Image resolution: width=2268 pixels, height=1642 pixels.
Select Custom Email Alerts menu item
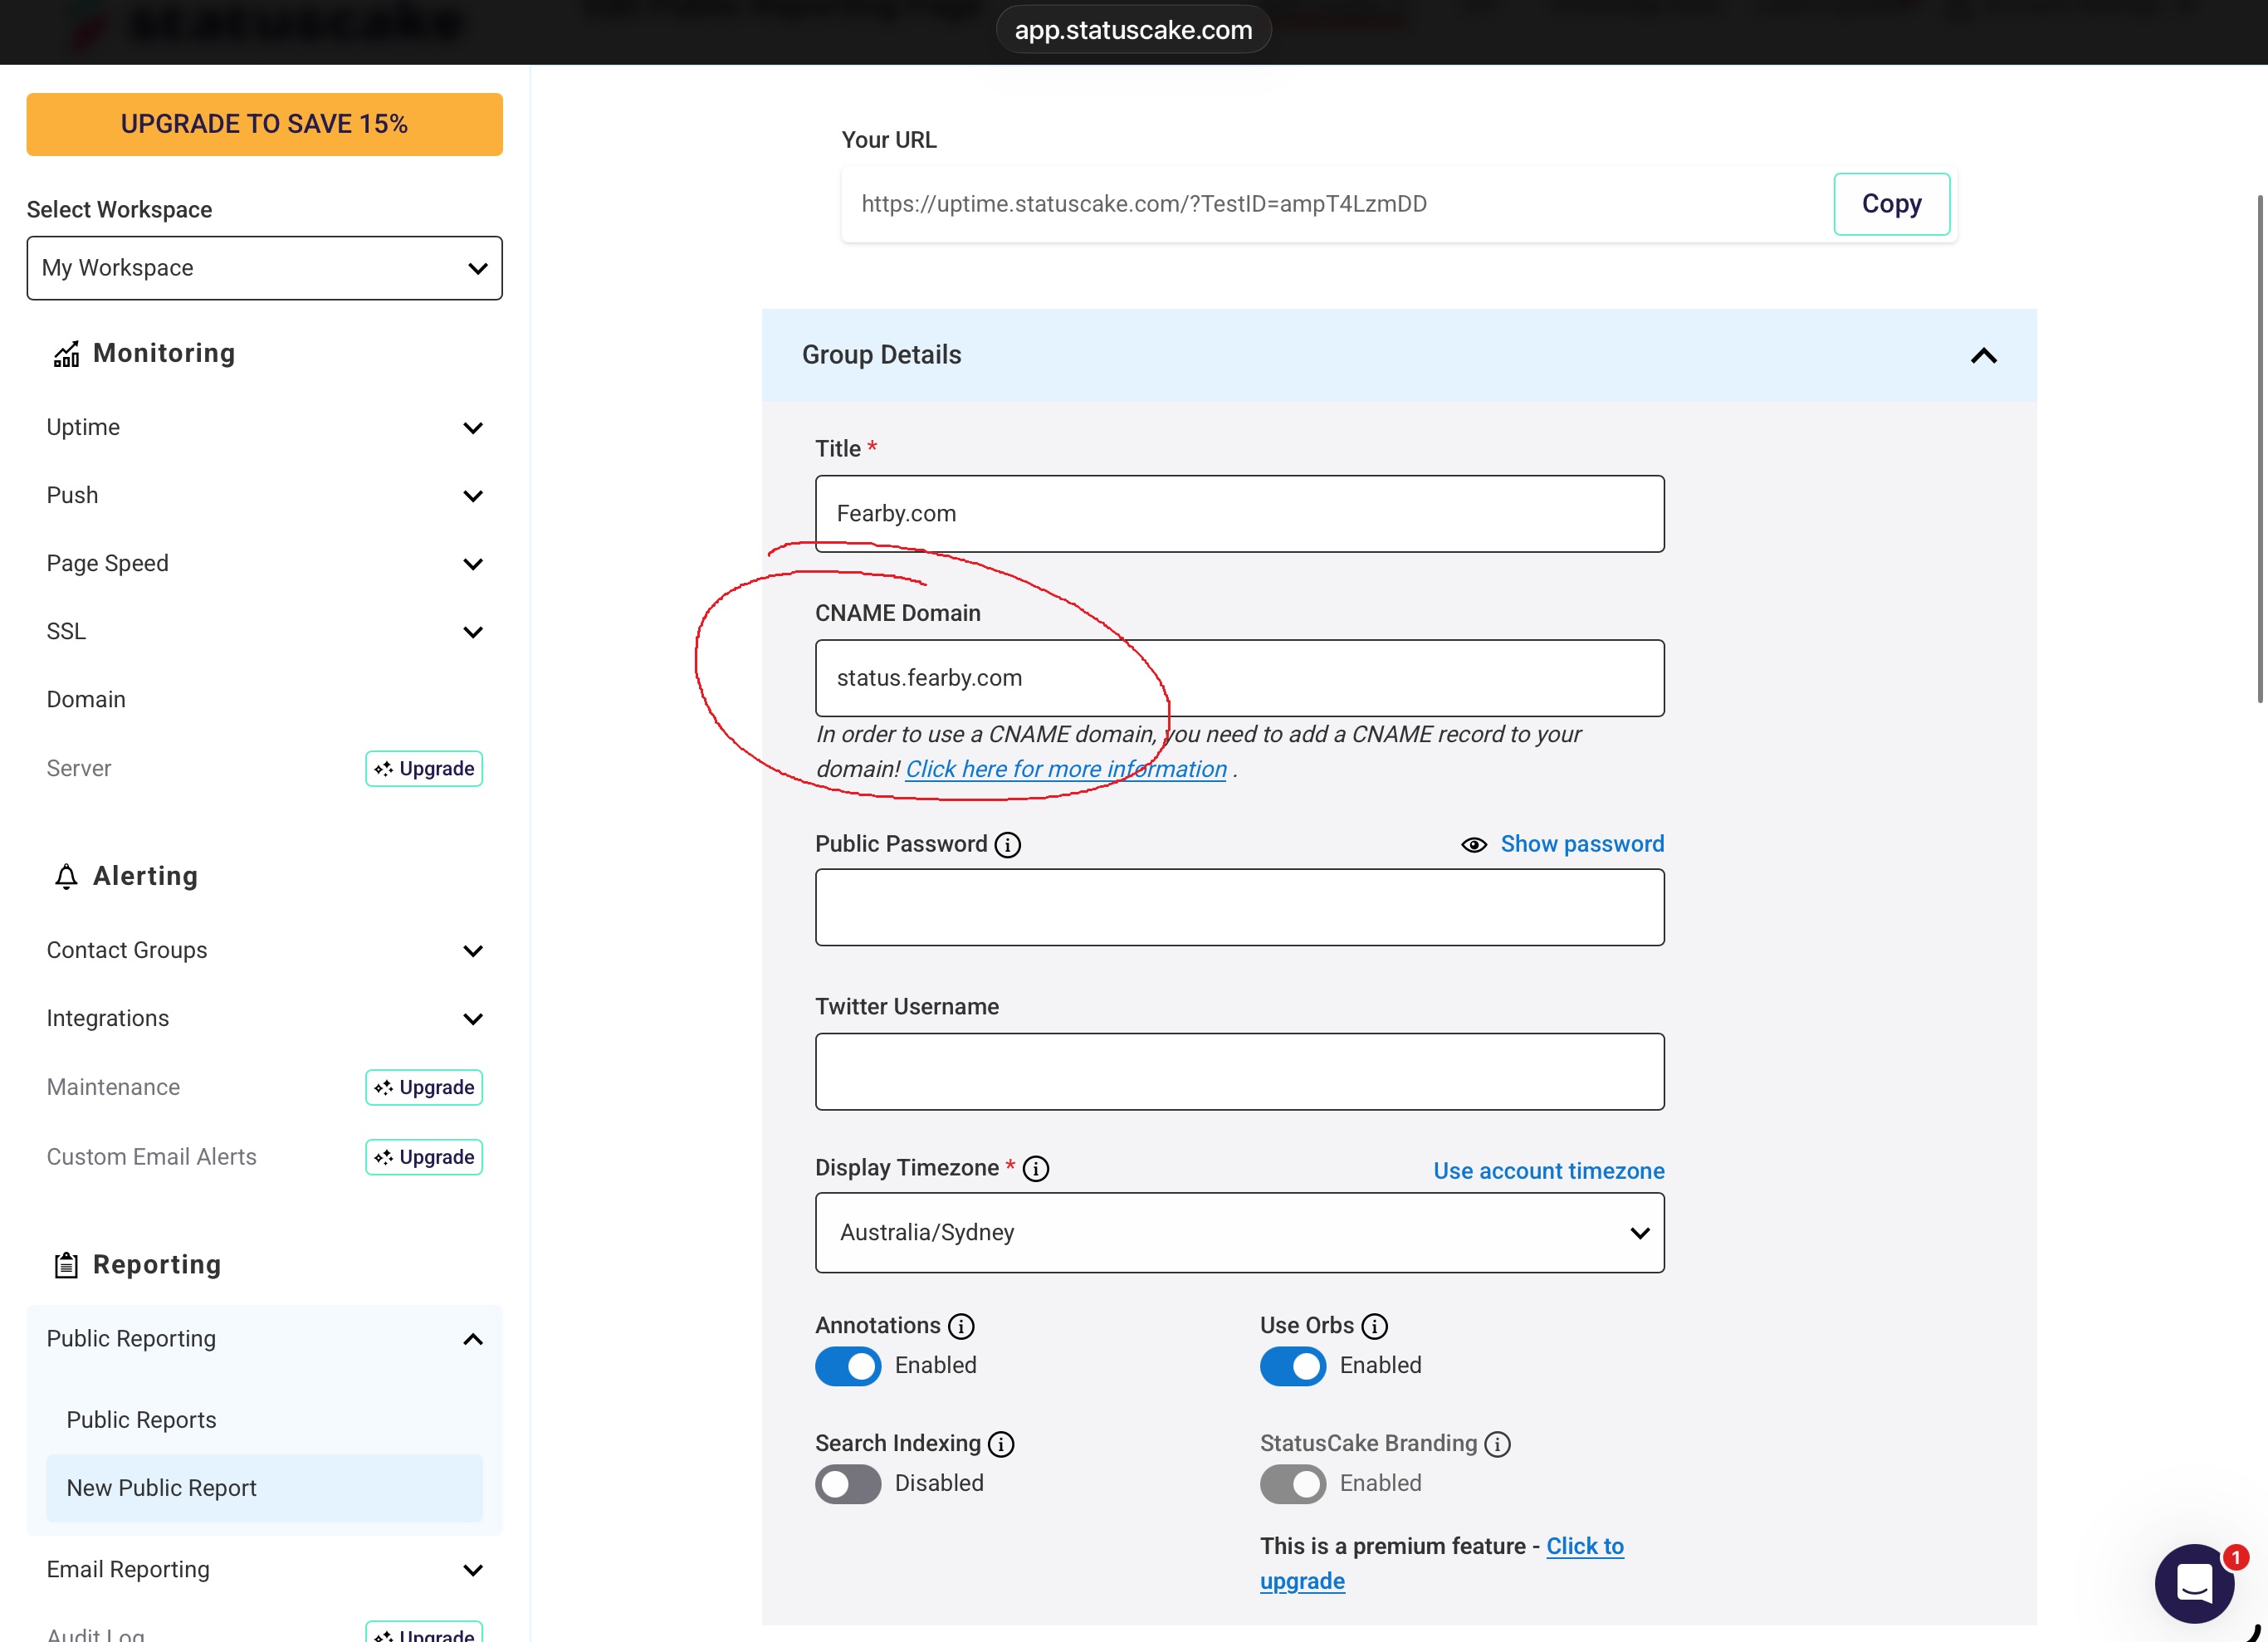[x=151, y=1157]
